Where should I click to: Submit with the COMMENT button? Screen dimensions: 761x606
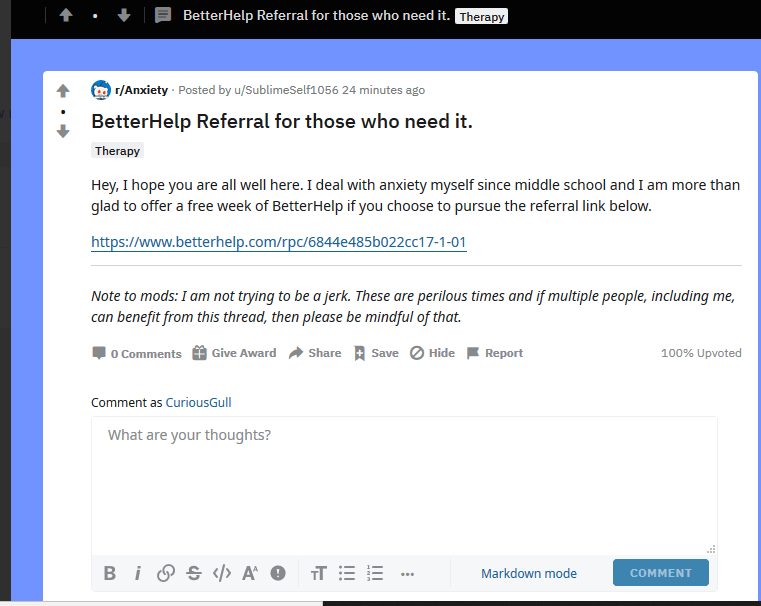660,573
